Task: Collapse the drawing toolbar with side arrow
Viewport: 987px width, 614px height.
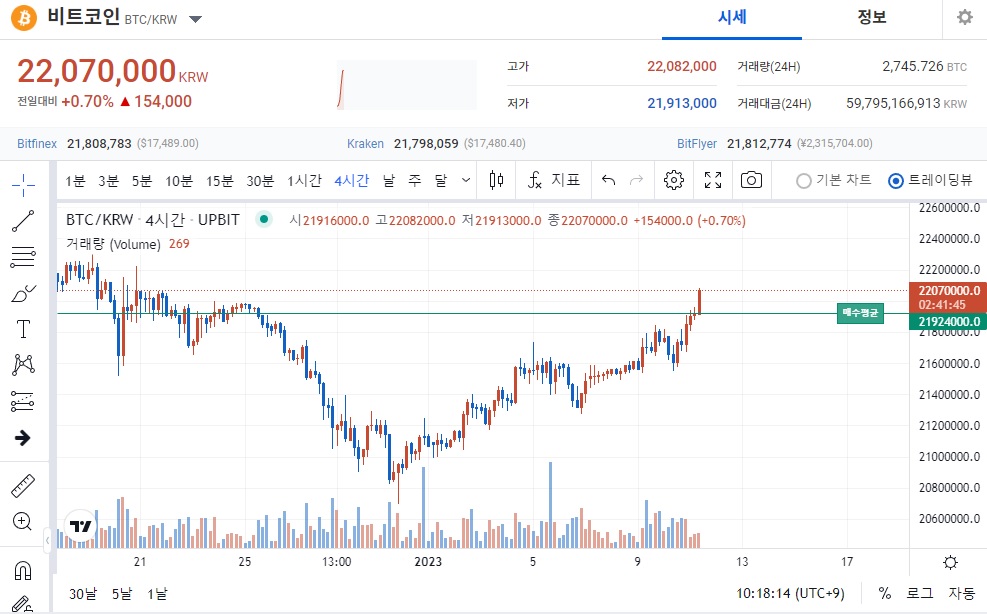Action: coord(47,540)
